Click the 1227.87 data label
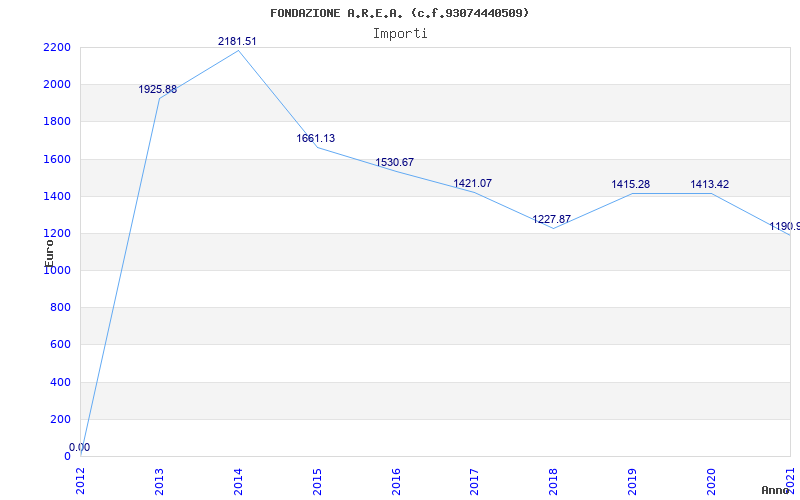Image resolution: width=800 pixels, height=500 pixels. pos(552,219)
